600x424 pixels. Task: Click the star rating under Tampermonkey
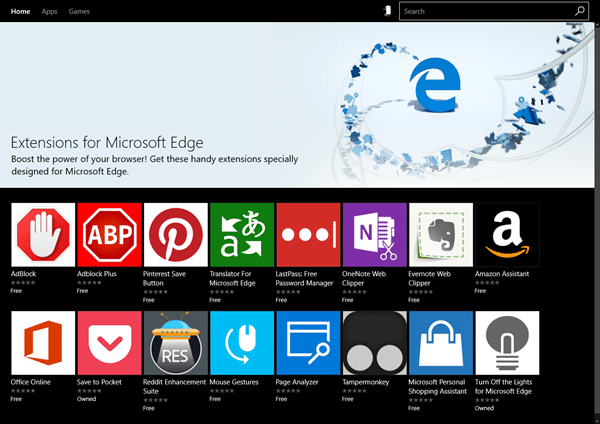click(x=354, y=391)
